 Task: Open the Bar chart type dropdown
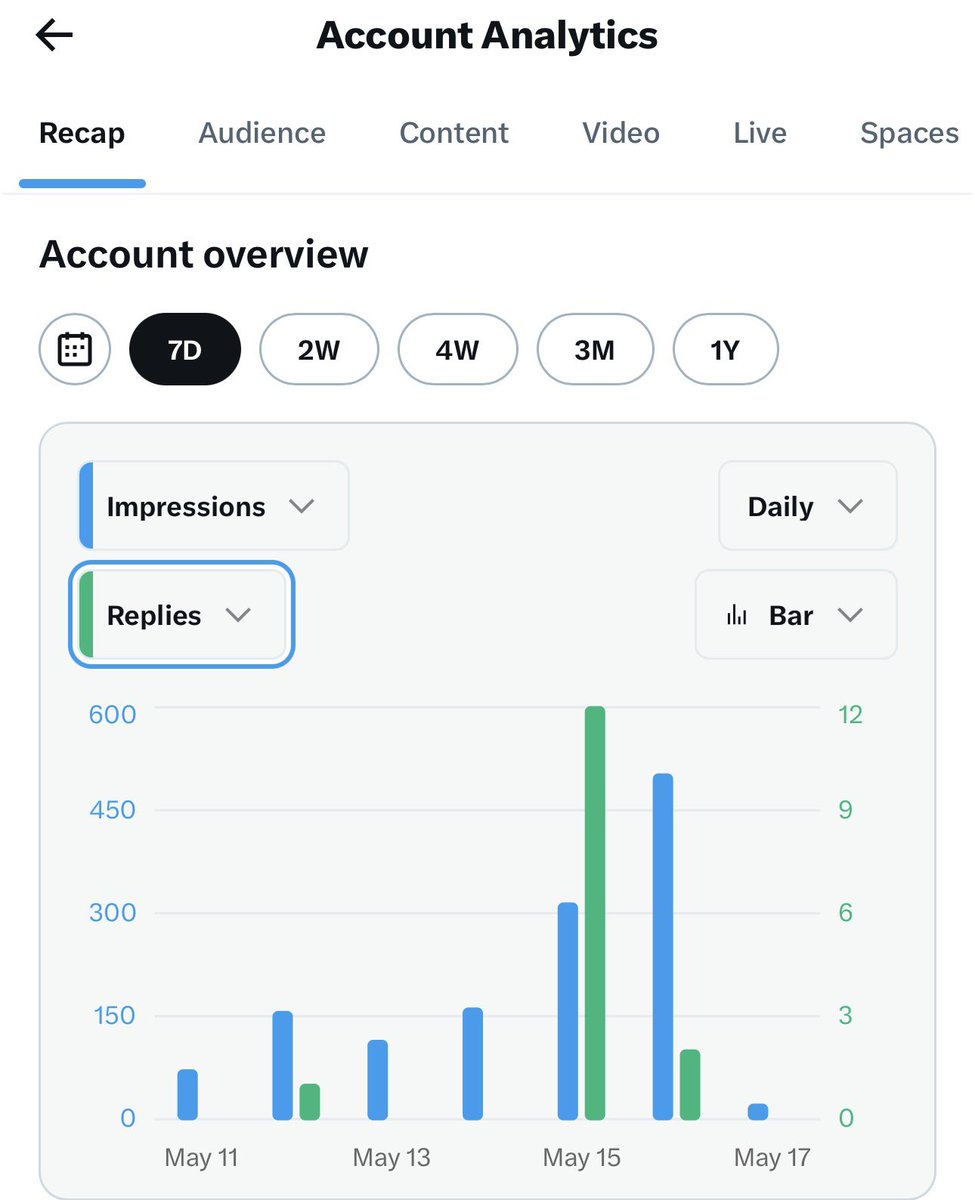796,615
